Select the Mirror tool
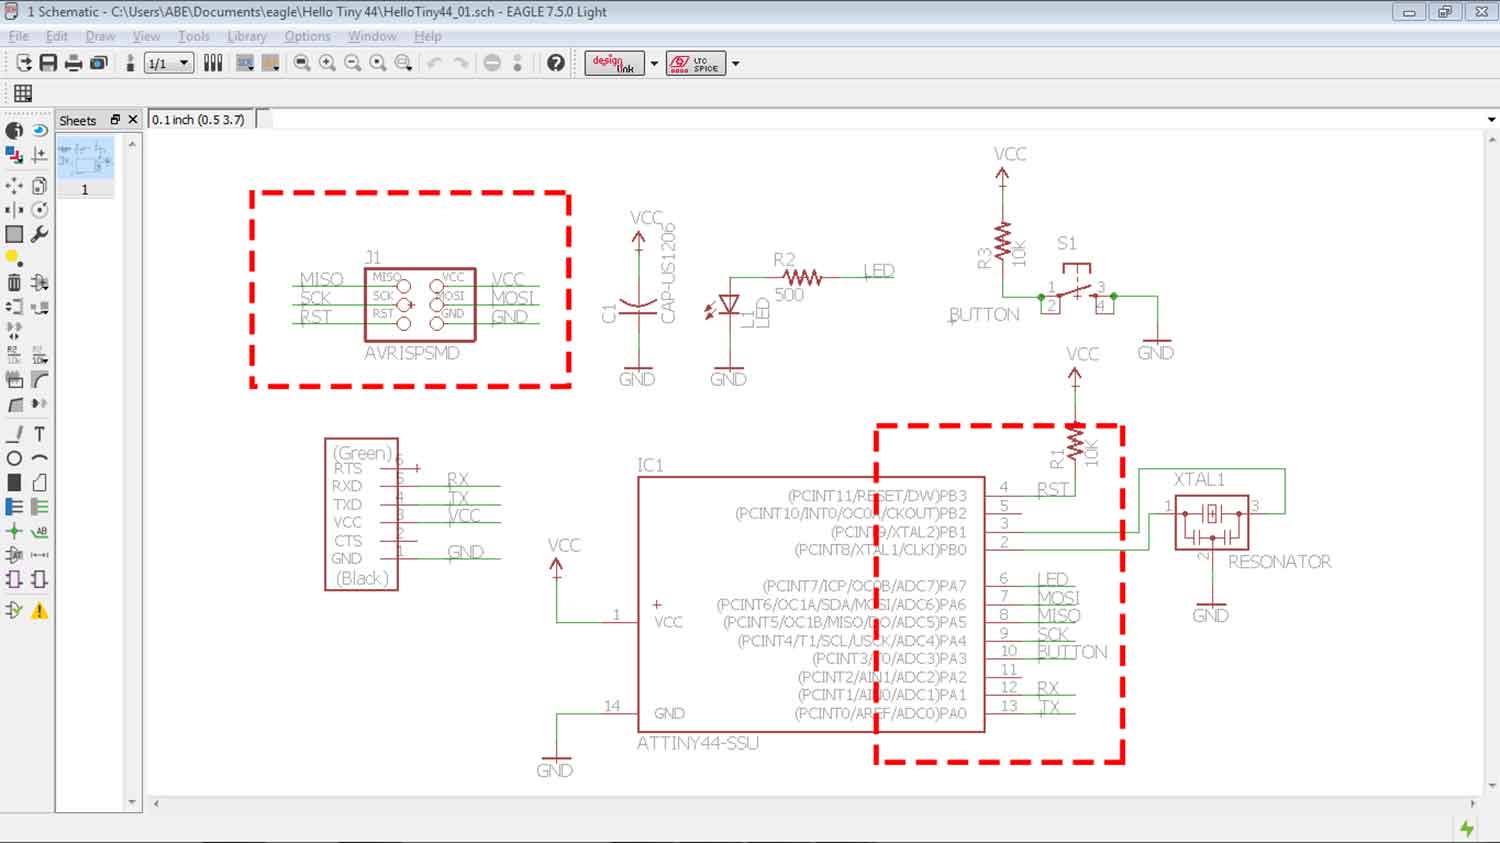This screenshot has width=1500, height=843. coord(14,210)
